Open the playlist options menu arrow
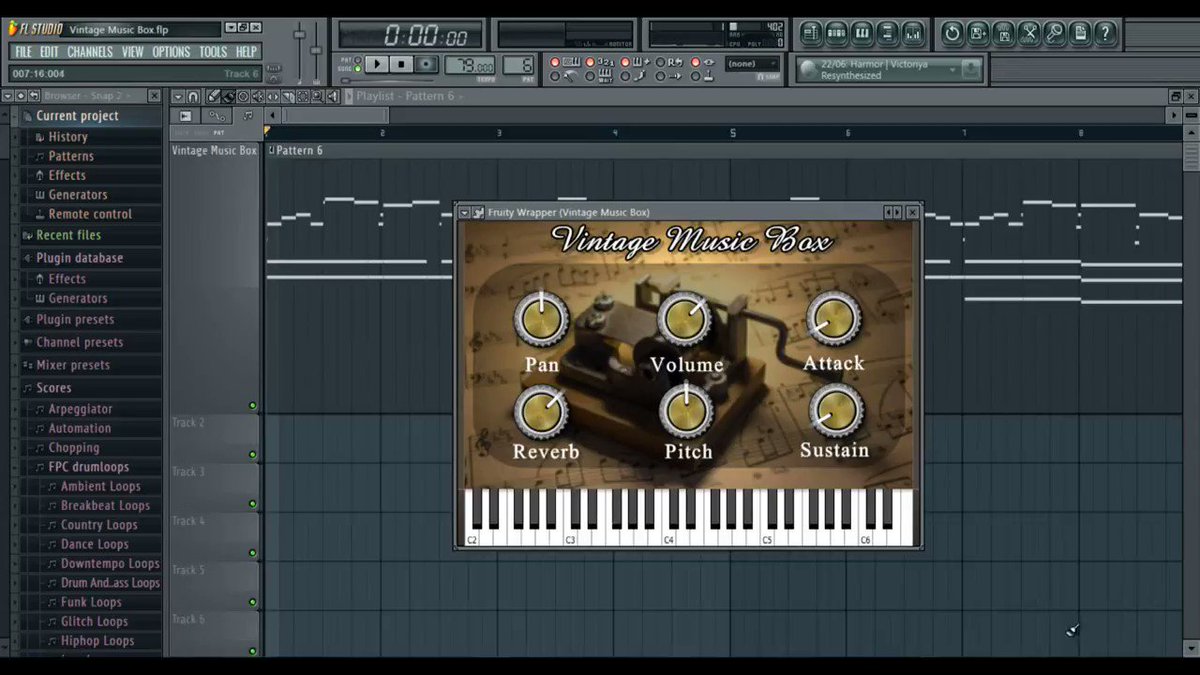The image size is (1200, 675). [178, 97]
